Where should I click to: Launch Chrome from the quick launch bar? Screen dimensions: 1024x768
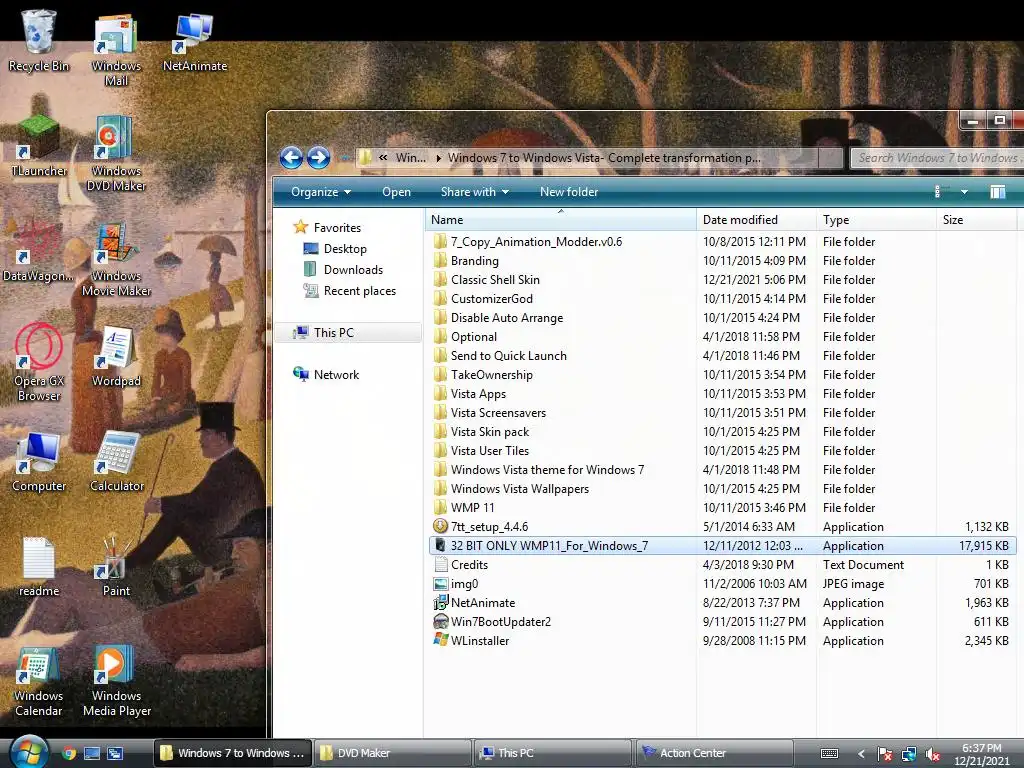(69, 753)
